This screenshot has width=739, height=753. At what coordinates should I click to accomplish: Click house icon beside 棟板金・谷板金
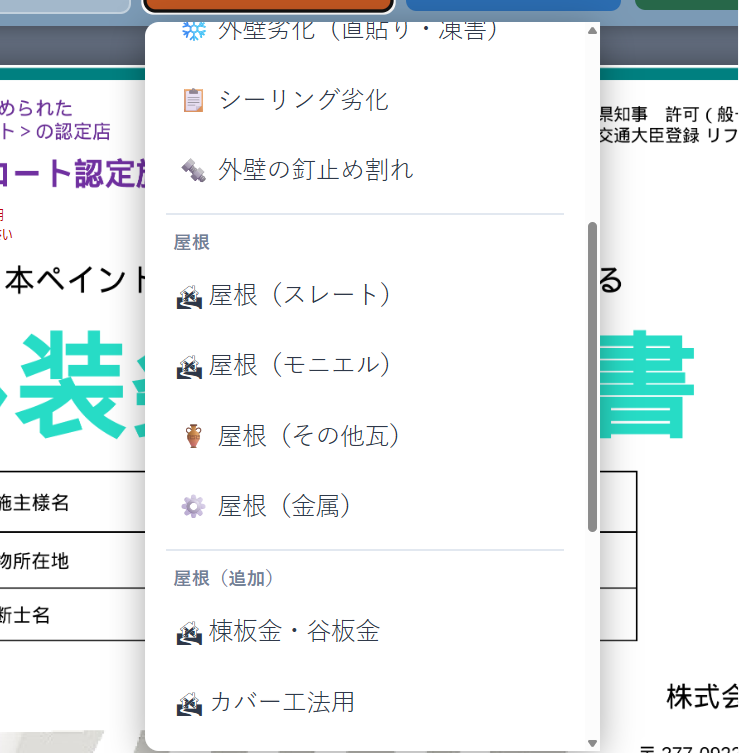coord(189,633)
